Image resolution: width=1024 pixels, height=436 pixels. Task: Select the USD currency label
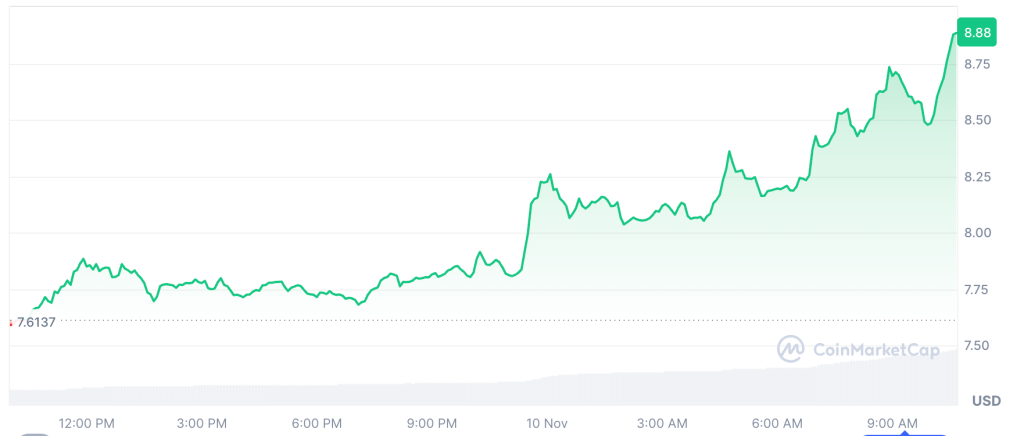coord(985,401)
